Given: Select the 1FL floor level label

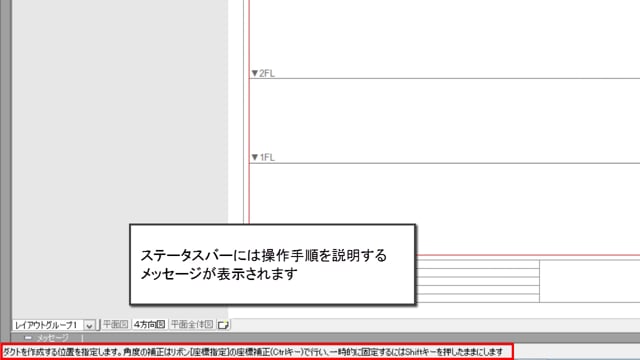Looking at the screenshot, I should pos(263,157).
